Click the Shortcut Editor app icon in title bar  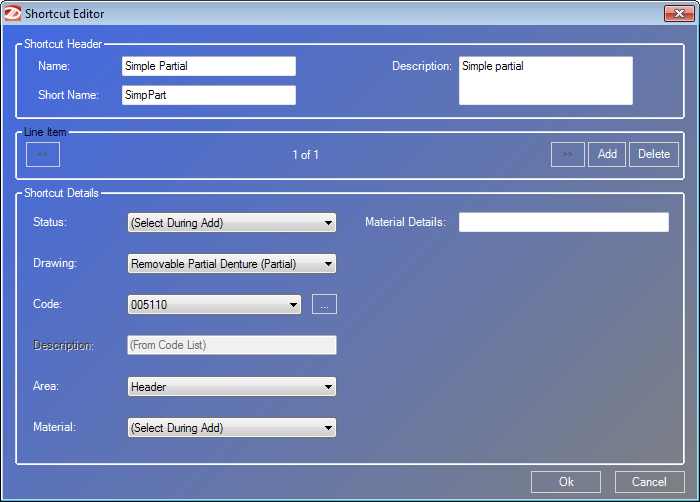pyautogui.click(x=12, y=13)
